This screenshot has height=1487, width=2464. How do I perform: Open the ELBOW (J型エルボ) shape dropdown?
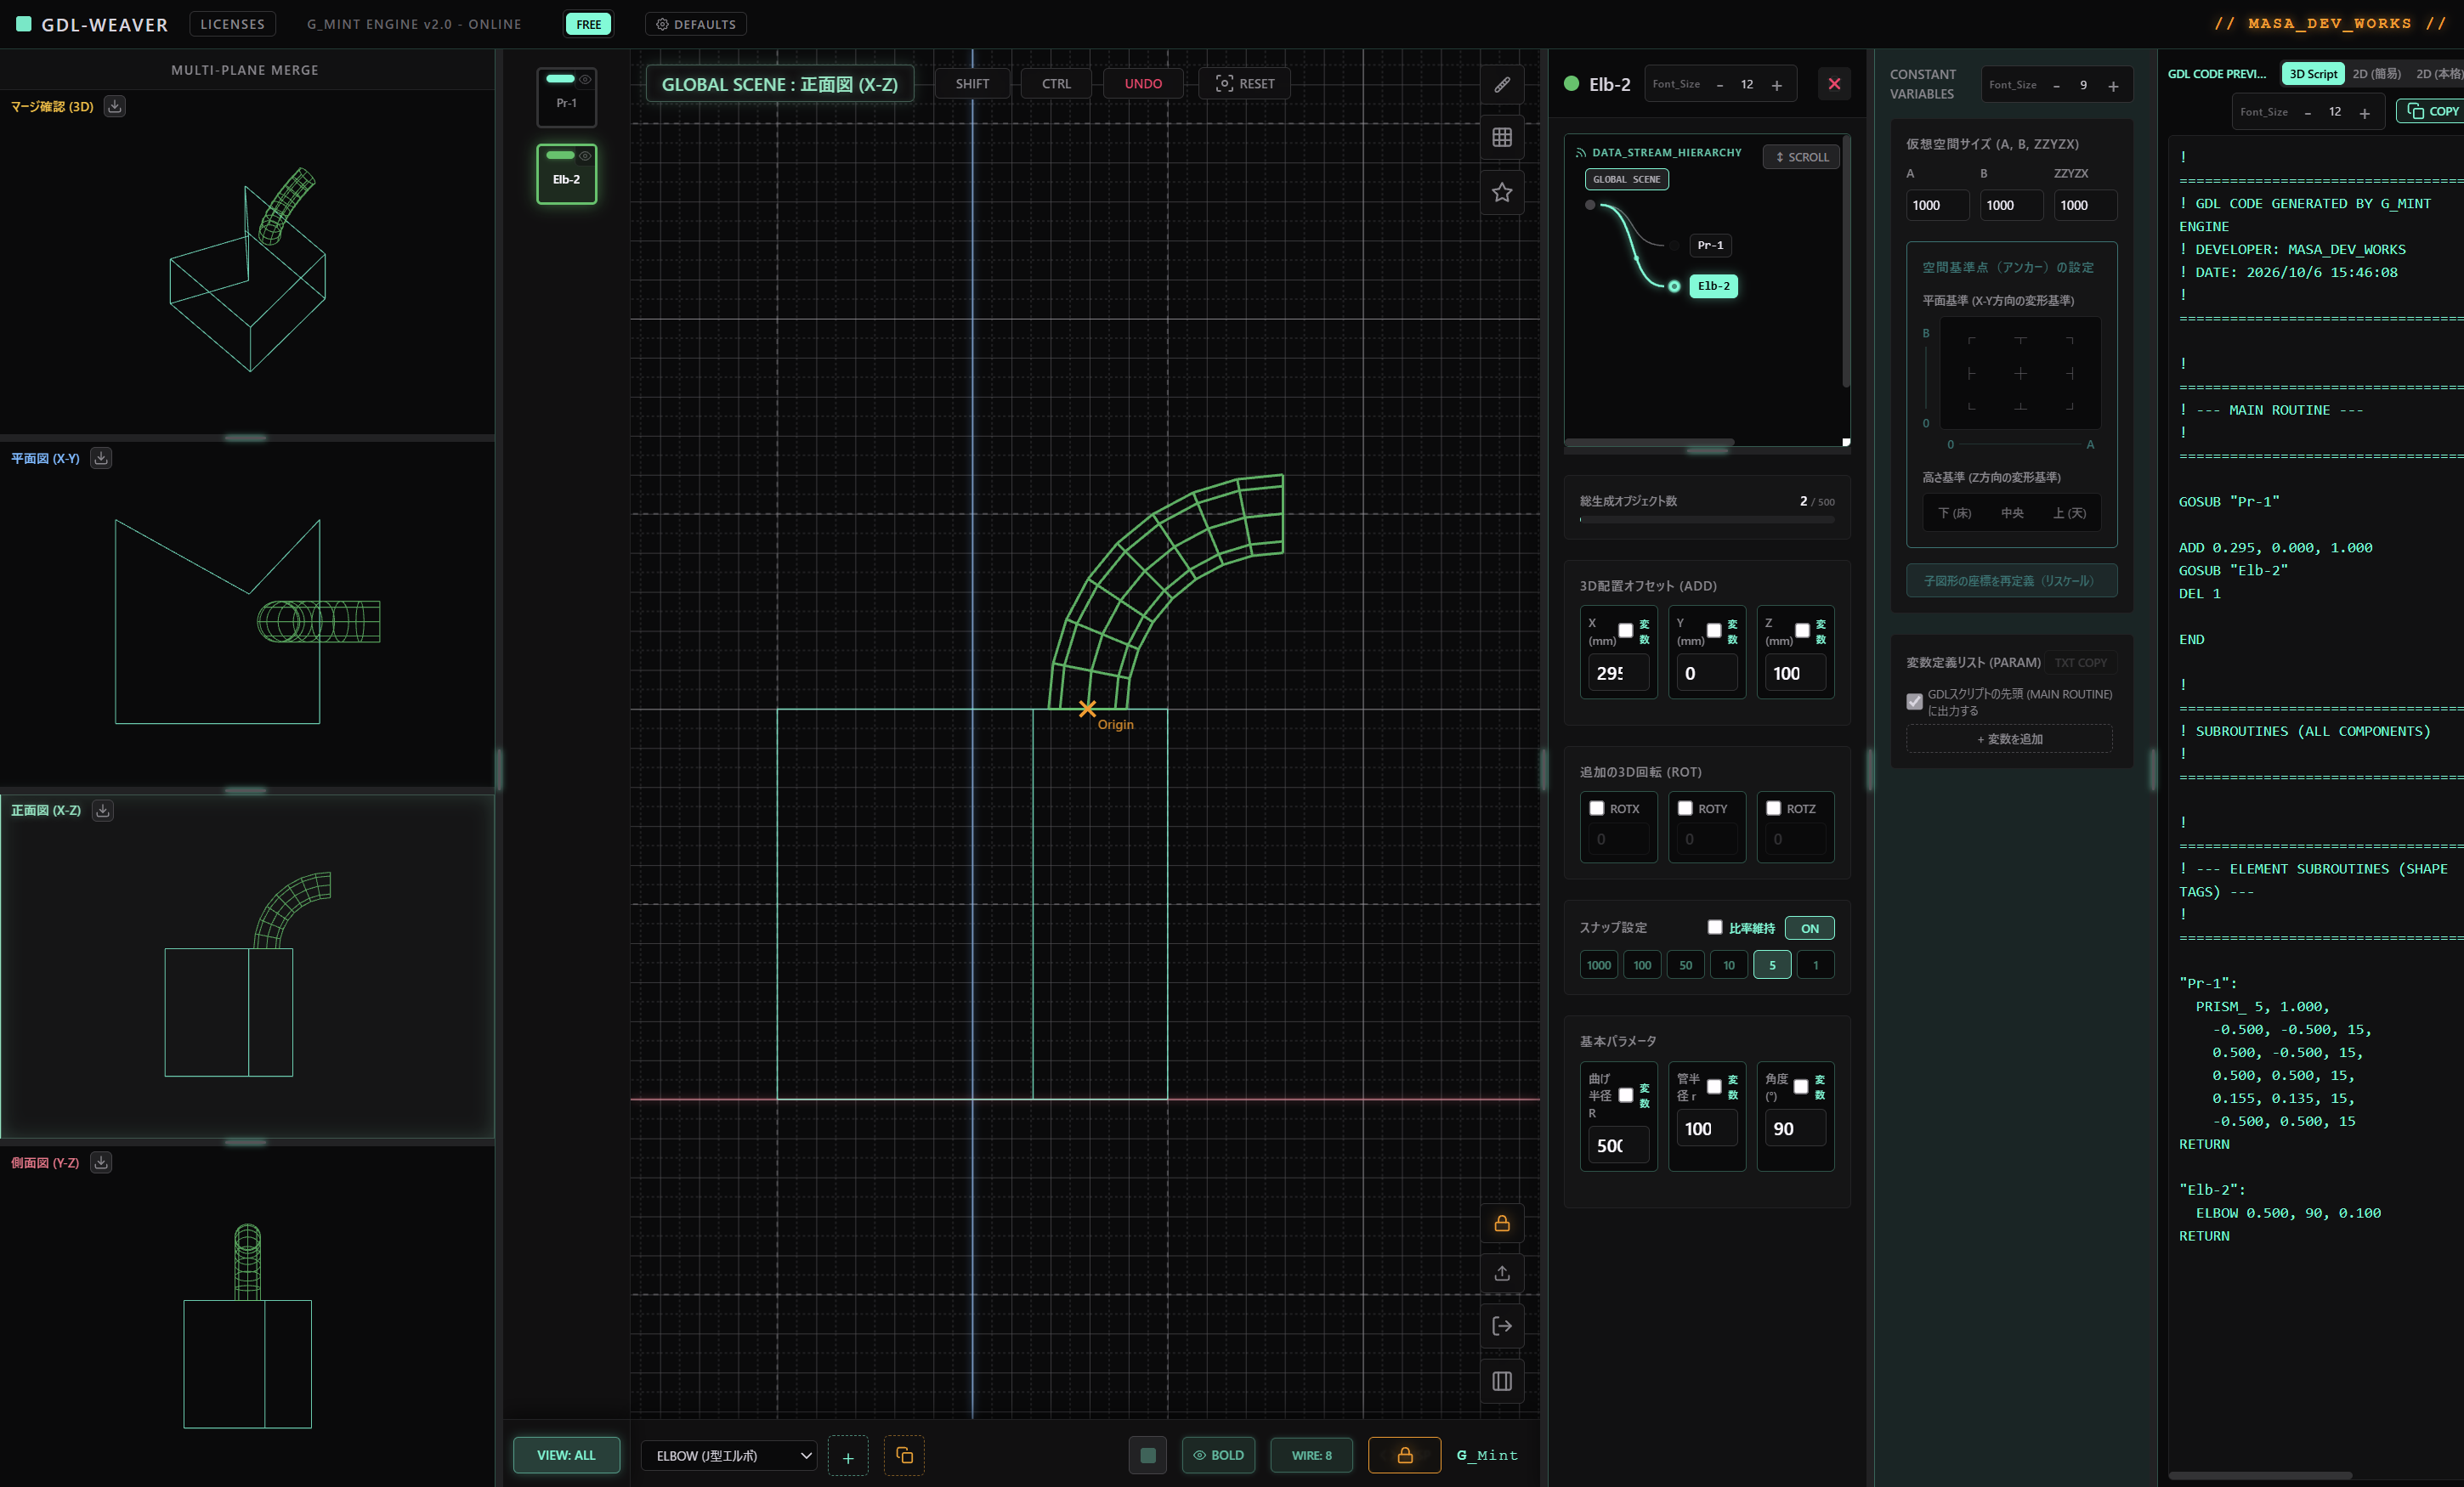tap(729, 1456)
